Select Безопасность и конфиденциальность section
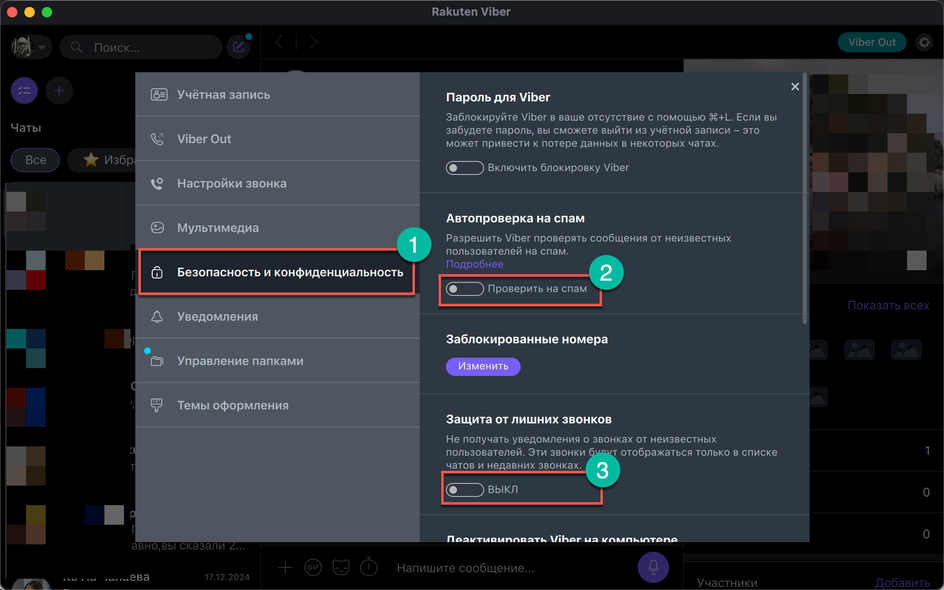944x590 pixels. pyautogui.click(x=278, y=272)
